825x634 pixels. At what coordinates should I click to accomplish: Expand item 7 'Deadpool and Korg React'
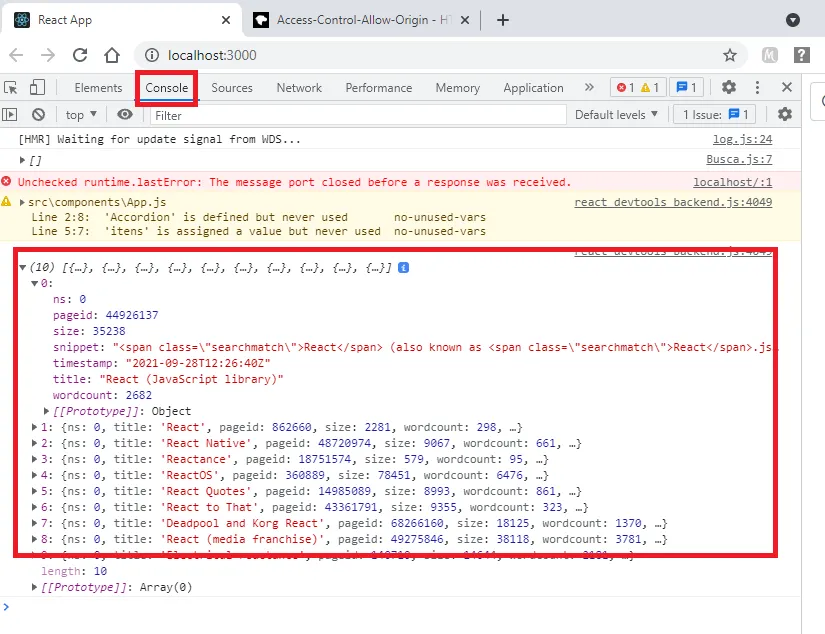click(34, 524)
